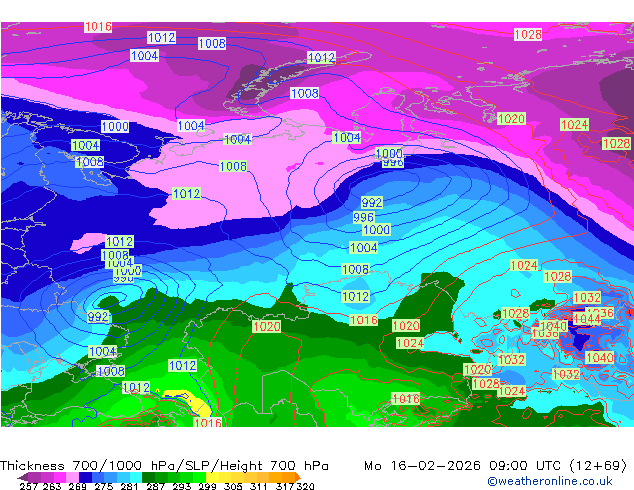634x490 pixels.
Task: Pick the bright magenta legend swatch
Action: tap(60, 477)
